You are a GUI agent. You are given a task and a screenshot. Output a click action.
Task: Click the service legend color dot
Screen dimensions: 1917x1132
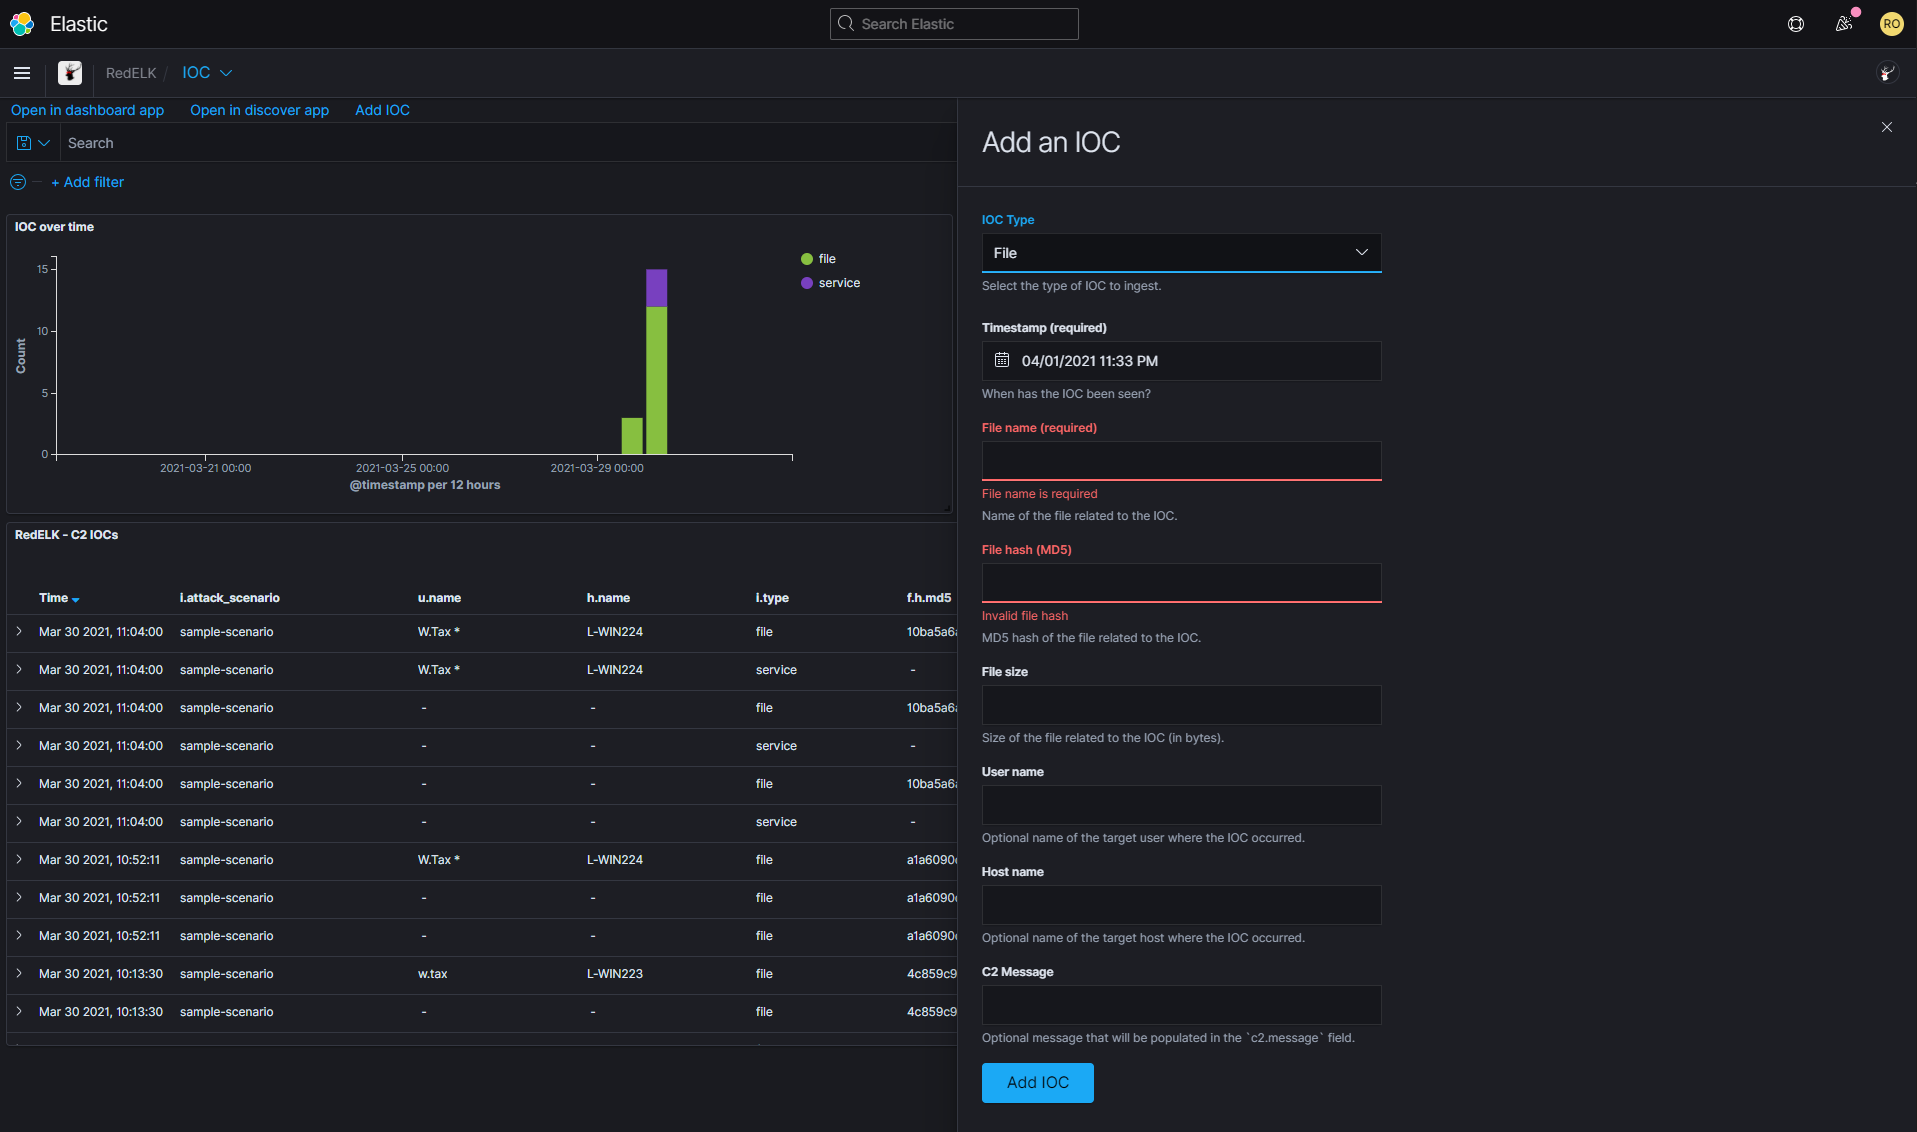tap(806, 283)
